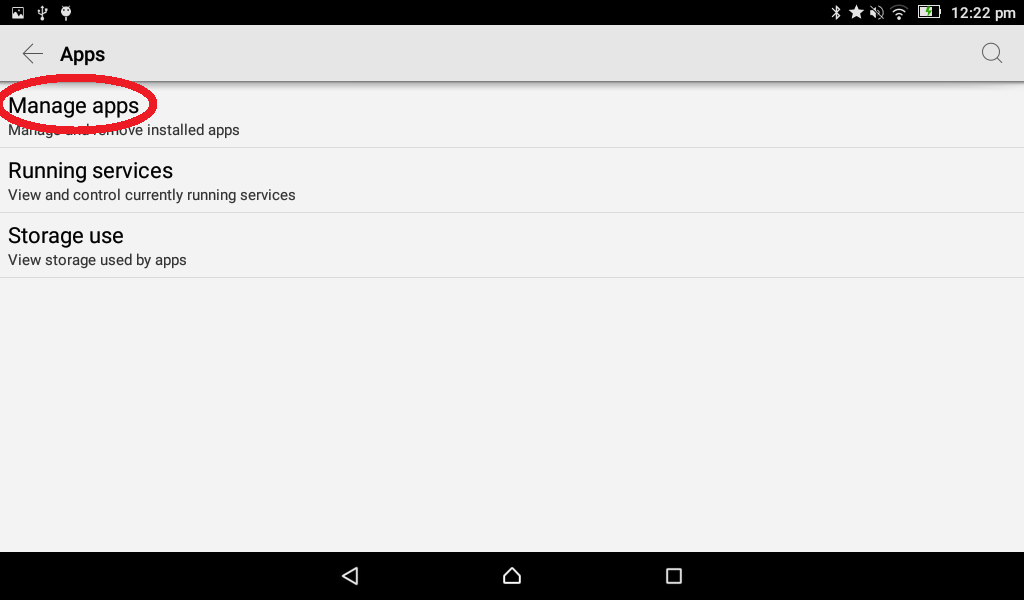
Task: Tap the muted sound status icon
Action: point(877,12)
